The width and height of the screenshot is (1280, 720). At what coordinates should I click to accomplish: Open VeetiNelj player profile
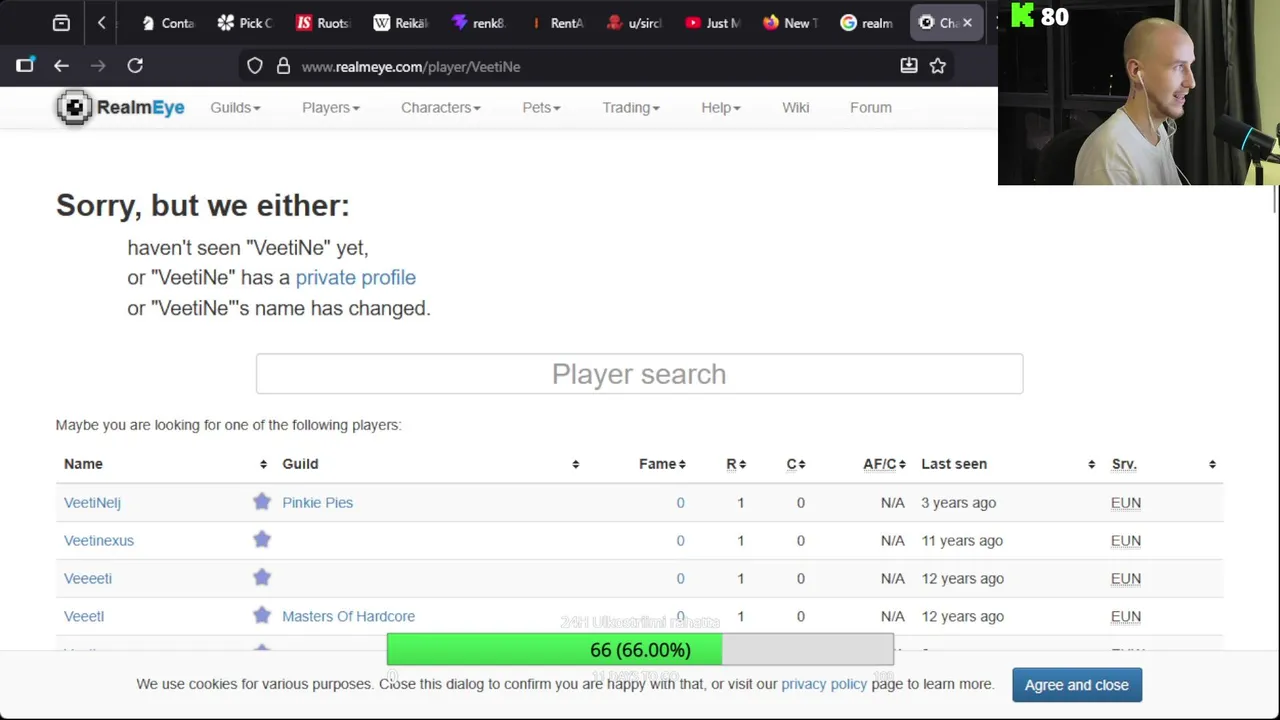[x=92, y=502]
